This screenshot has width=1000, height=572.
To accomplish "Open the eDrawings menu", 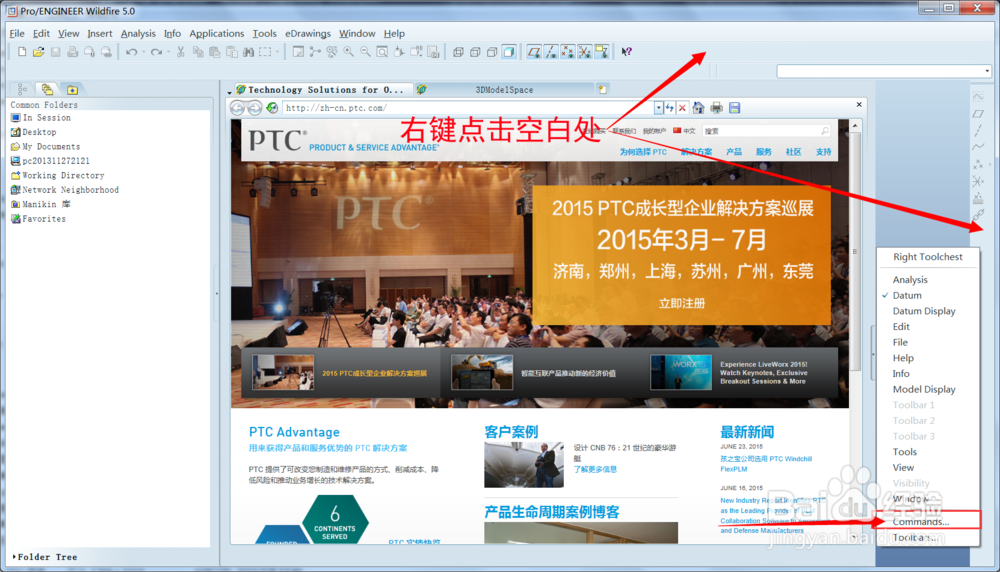I will tap(308, 33).
